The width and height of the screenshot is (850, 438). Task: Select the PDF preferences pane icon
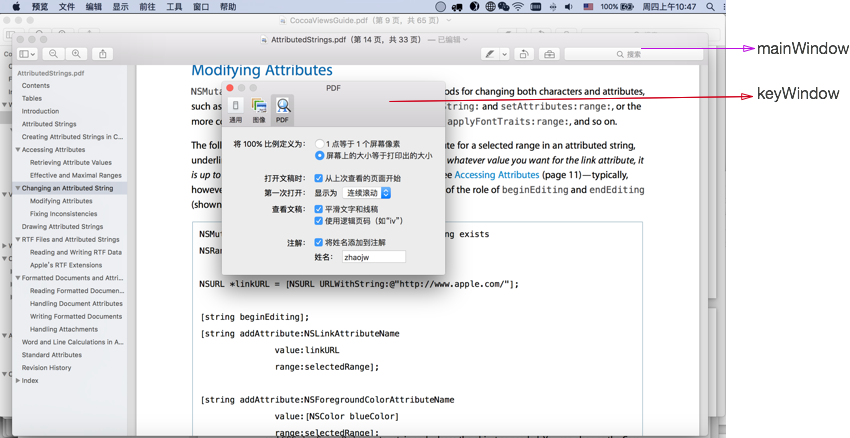282,110
